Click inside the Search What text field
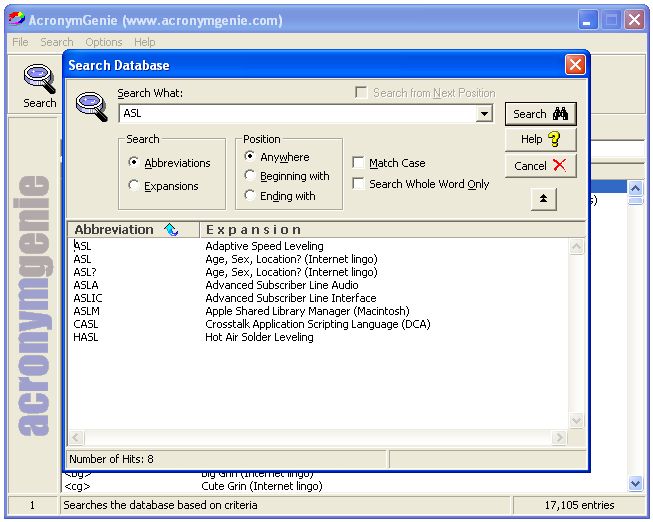 297,113
